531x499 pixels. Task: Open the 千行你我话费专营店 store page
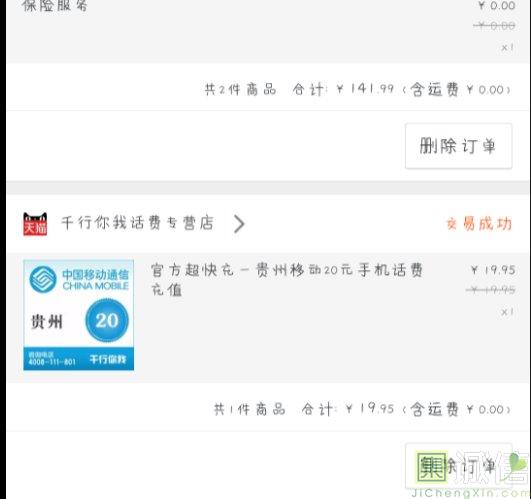(137, 223)
